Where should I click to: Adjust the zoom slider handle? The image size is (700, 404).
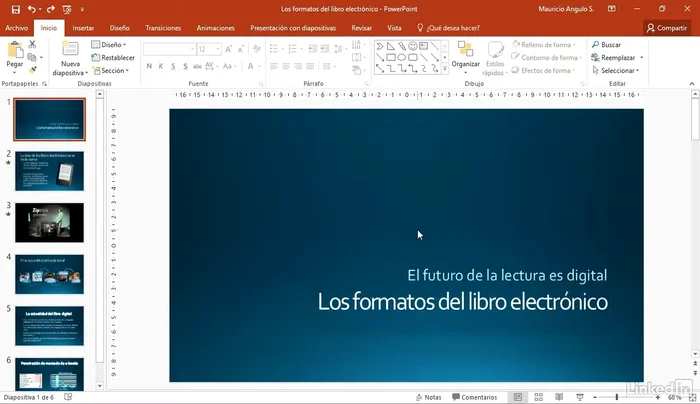coord(617,397)
